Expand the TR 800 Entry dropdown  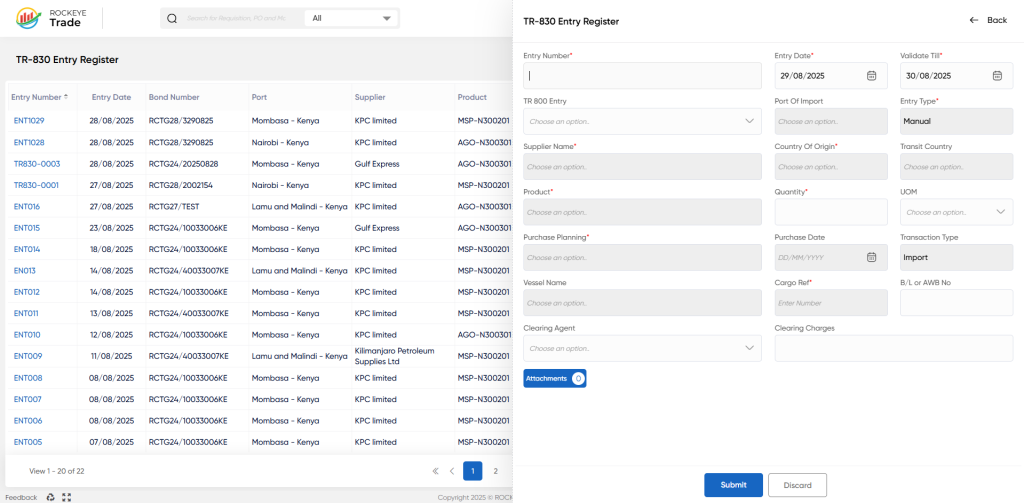click(x=642, y=122)
